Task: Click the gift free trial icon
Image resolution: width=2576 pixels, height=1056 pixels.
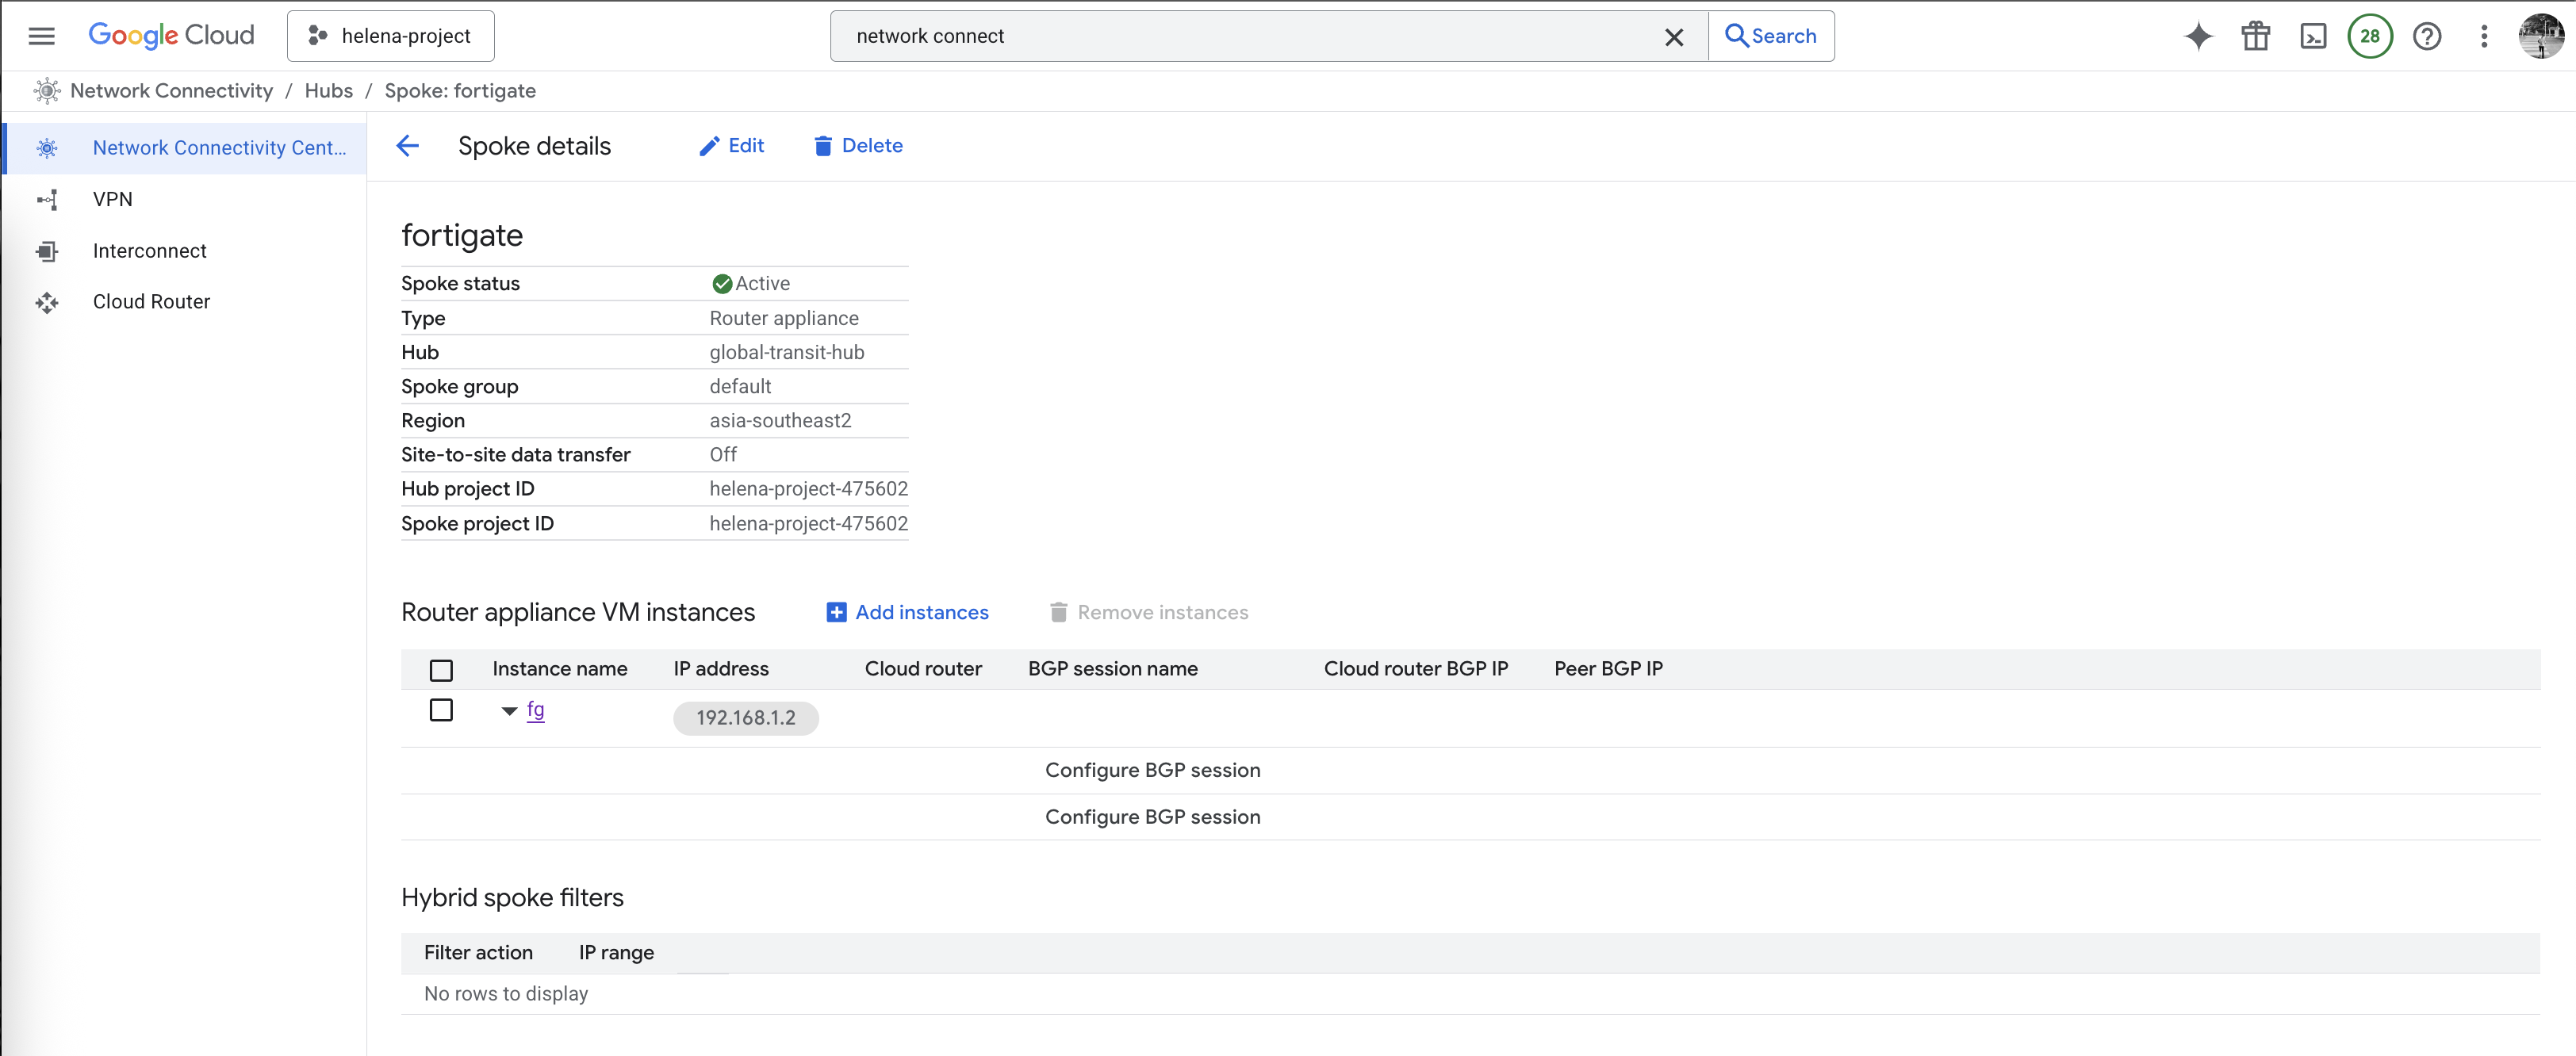Action: (2255, 36)
